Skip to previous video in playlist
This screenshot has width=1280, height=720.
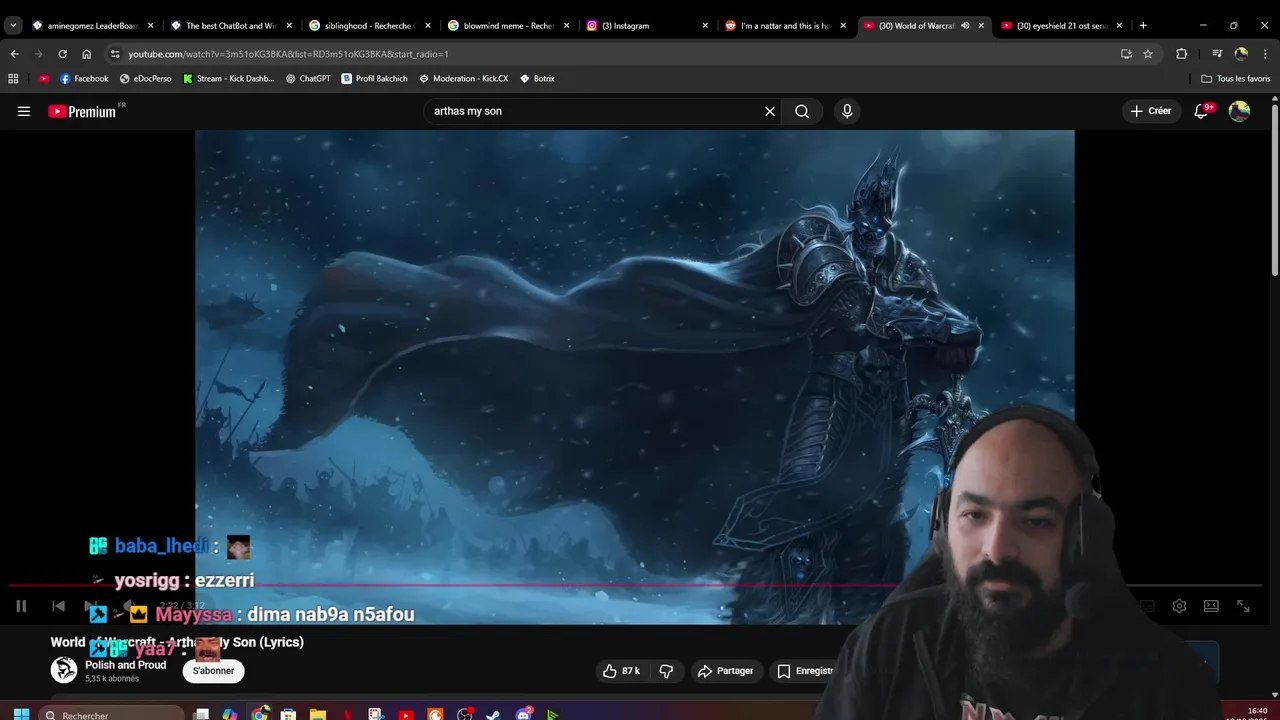(x=58, y=606)
